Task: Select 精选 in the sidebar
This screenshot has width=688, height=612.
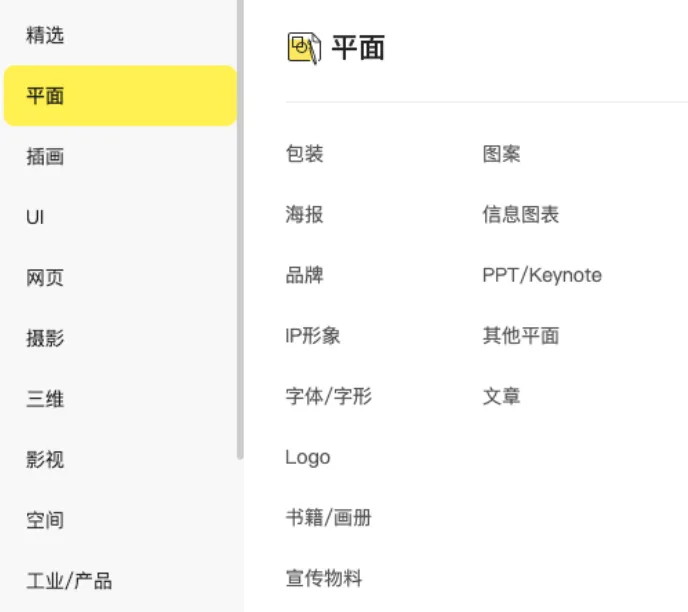Action: click(45, 36)
